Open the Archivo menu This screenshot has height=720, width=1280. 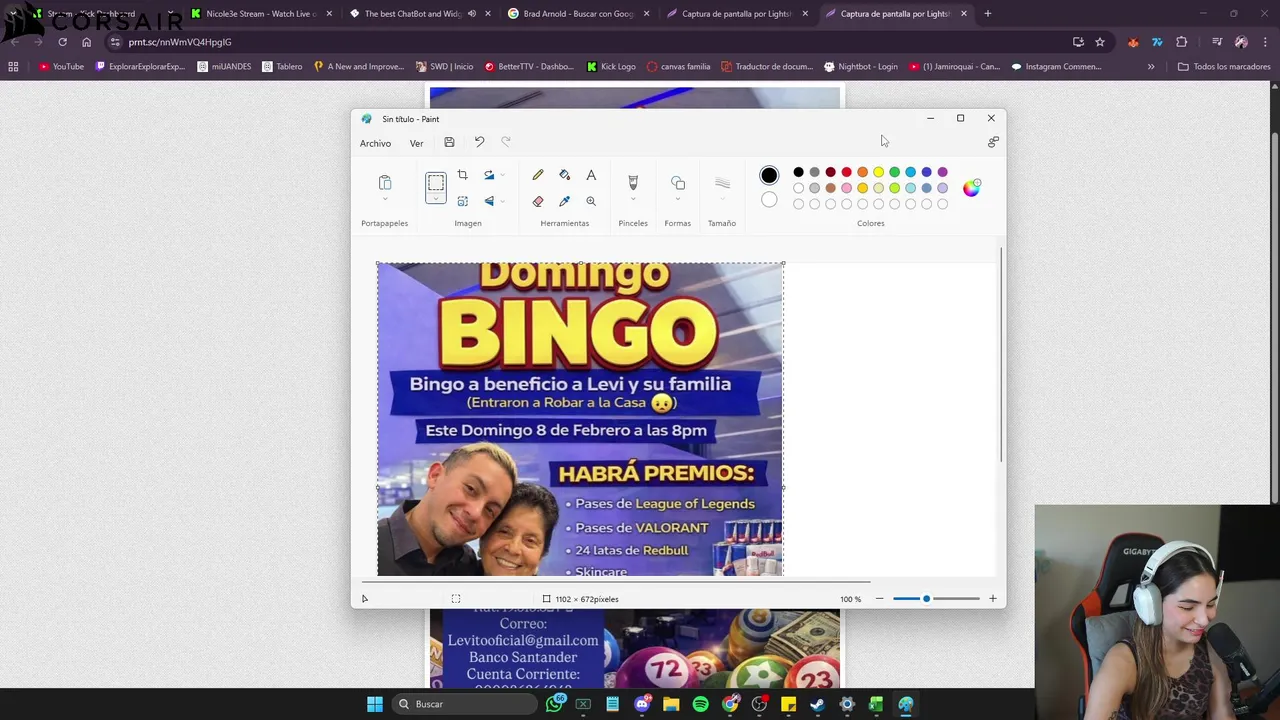pos(375,143)
